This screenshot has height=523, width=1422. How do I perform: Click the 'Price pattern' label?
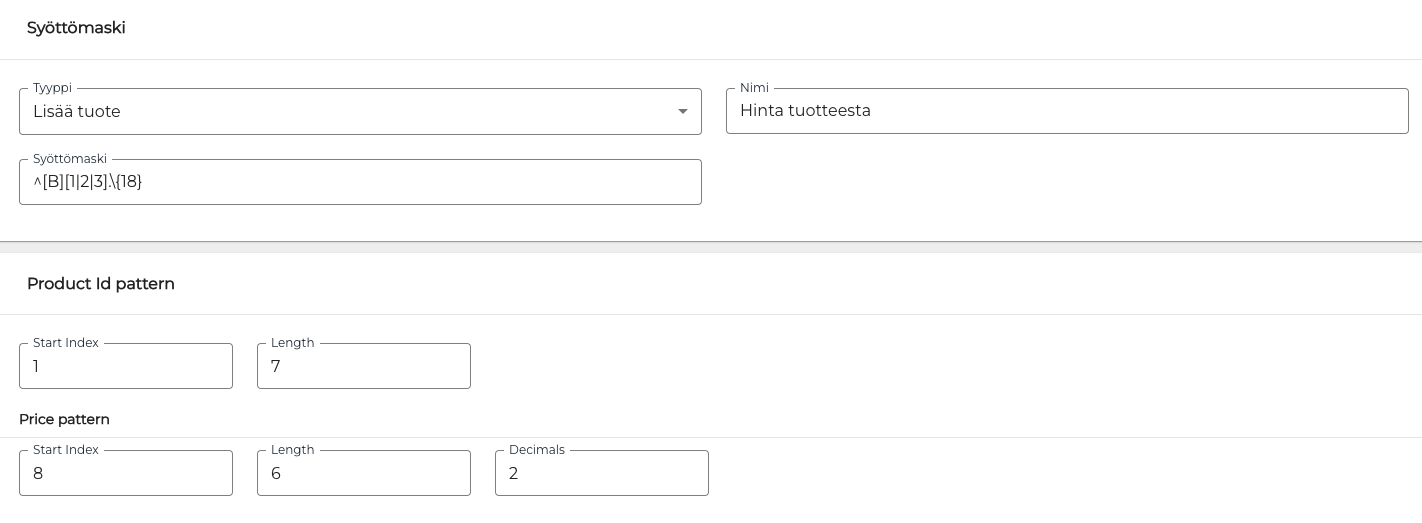click(64, 419)
